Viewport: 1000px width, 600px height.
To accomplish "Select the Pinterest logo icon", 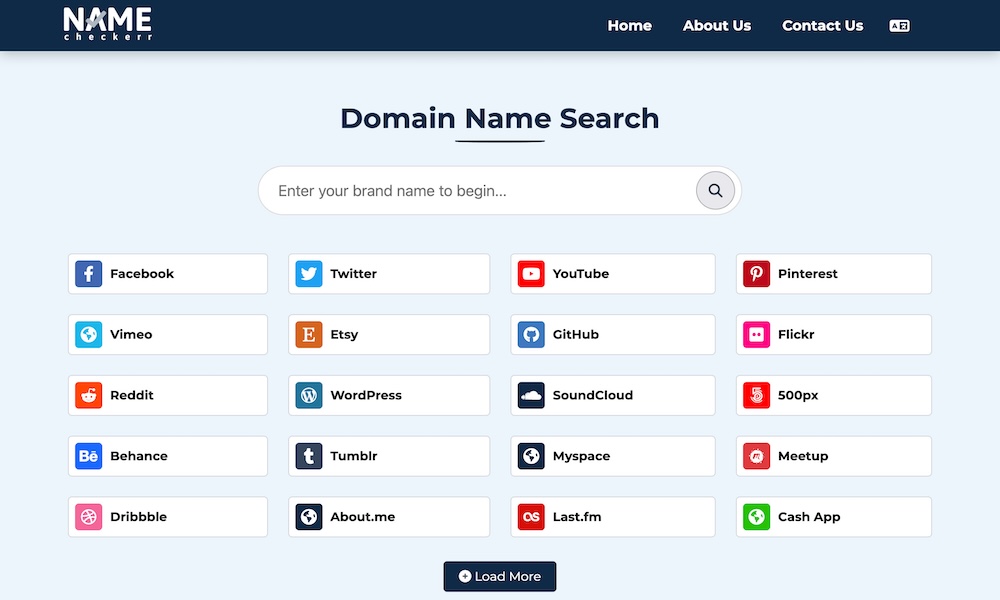I will 756,274.
